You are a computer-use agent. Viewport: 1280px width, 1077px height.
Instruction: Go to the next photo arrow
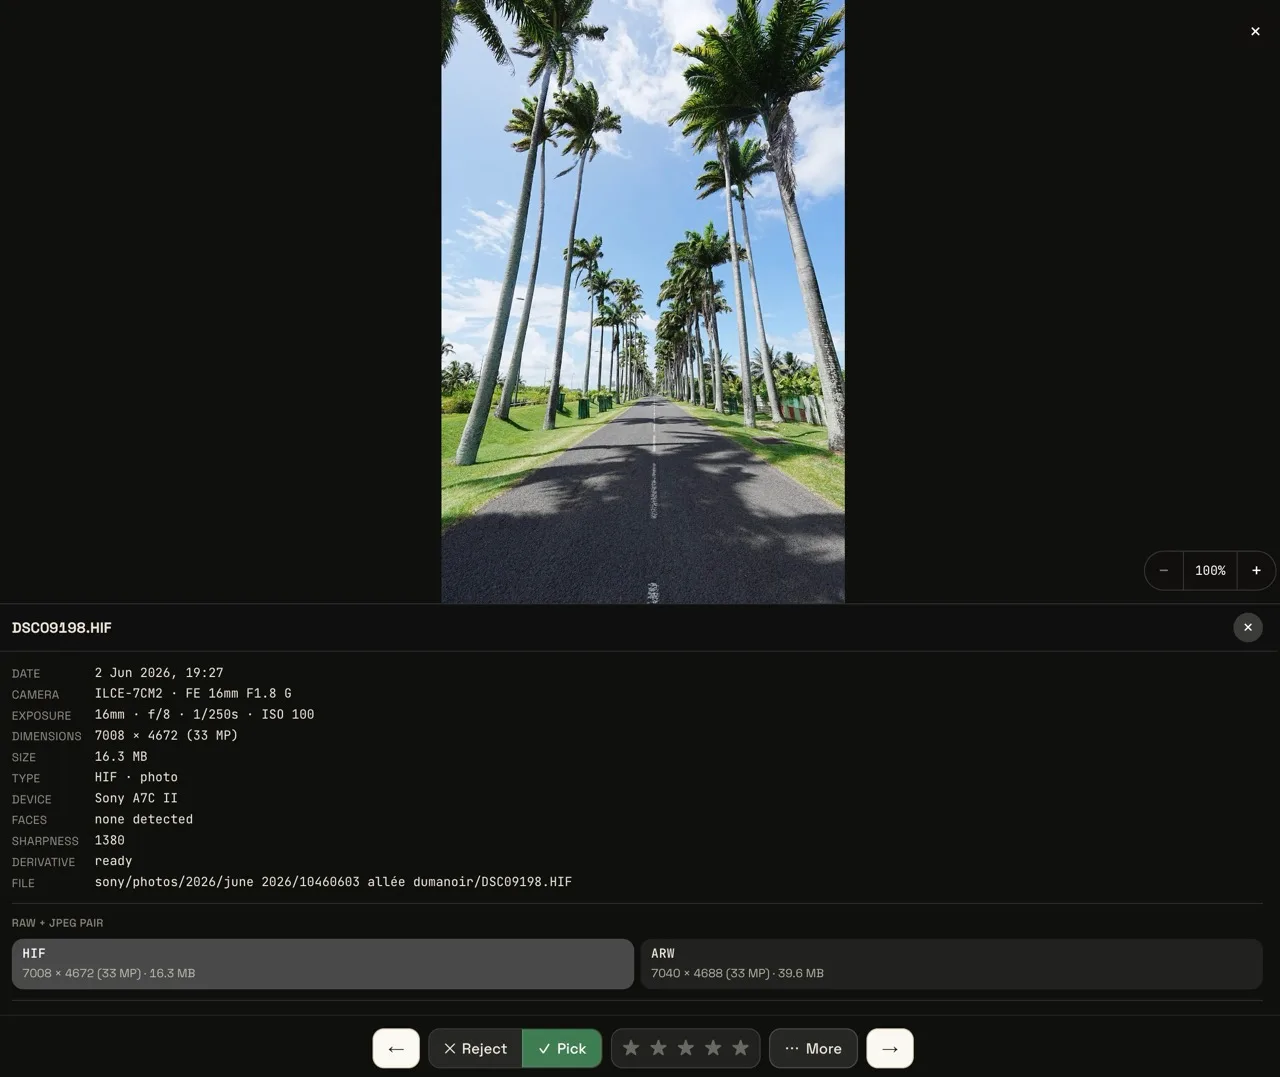pos(890,1048)
